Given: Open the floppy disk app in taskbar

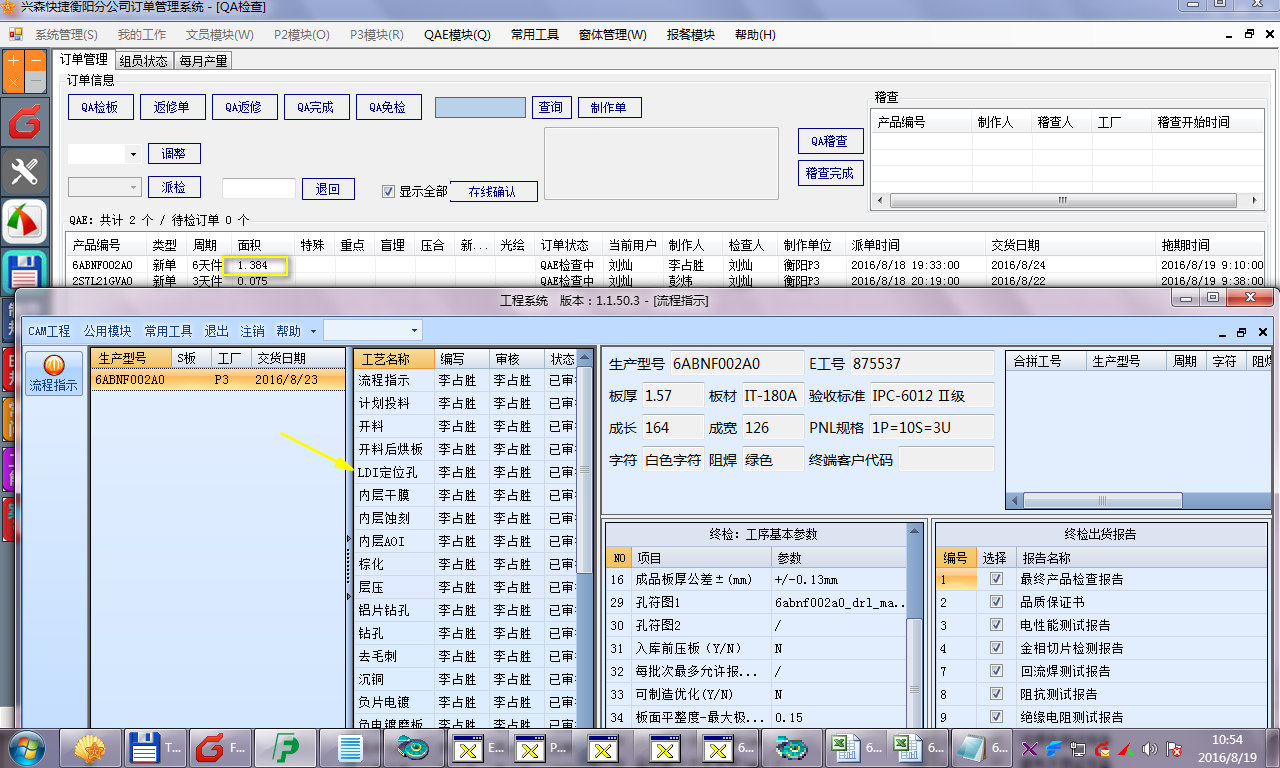Looking at the screenshot, I should pyautogui.click(x=154, y=747).
